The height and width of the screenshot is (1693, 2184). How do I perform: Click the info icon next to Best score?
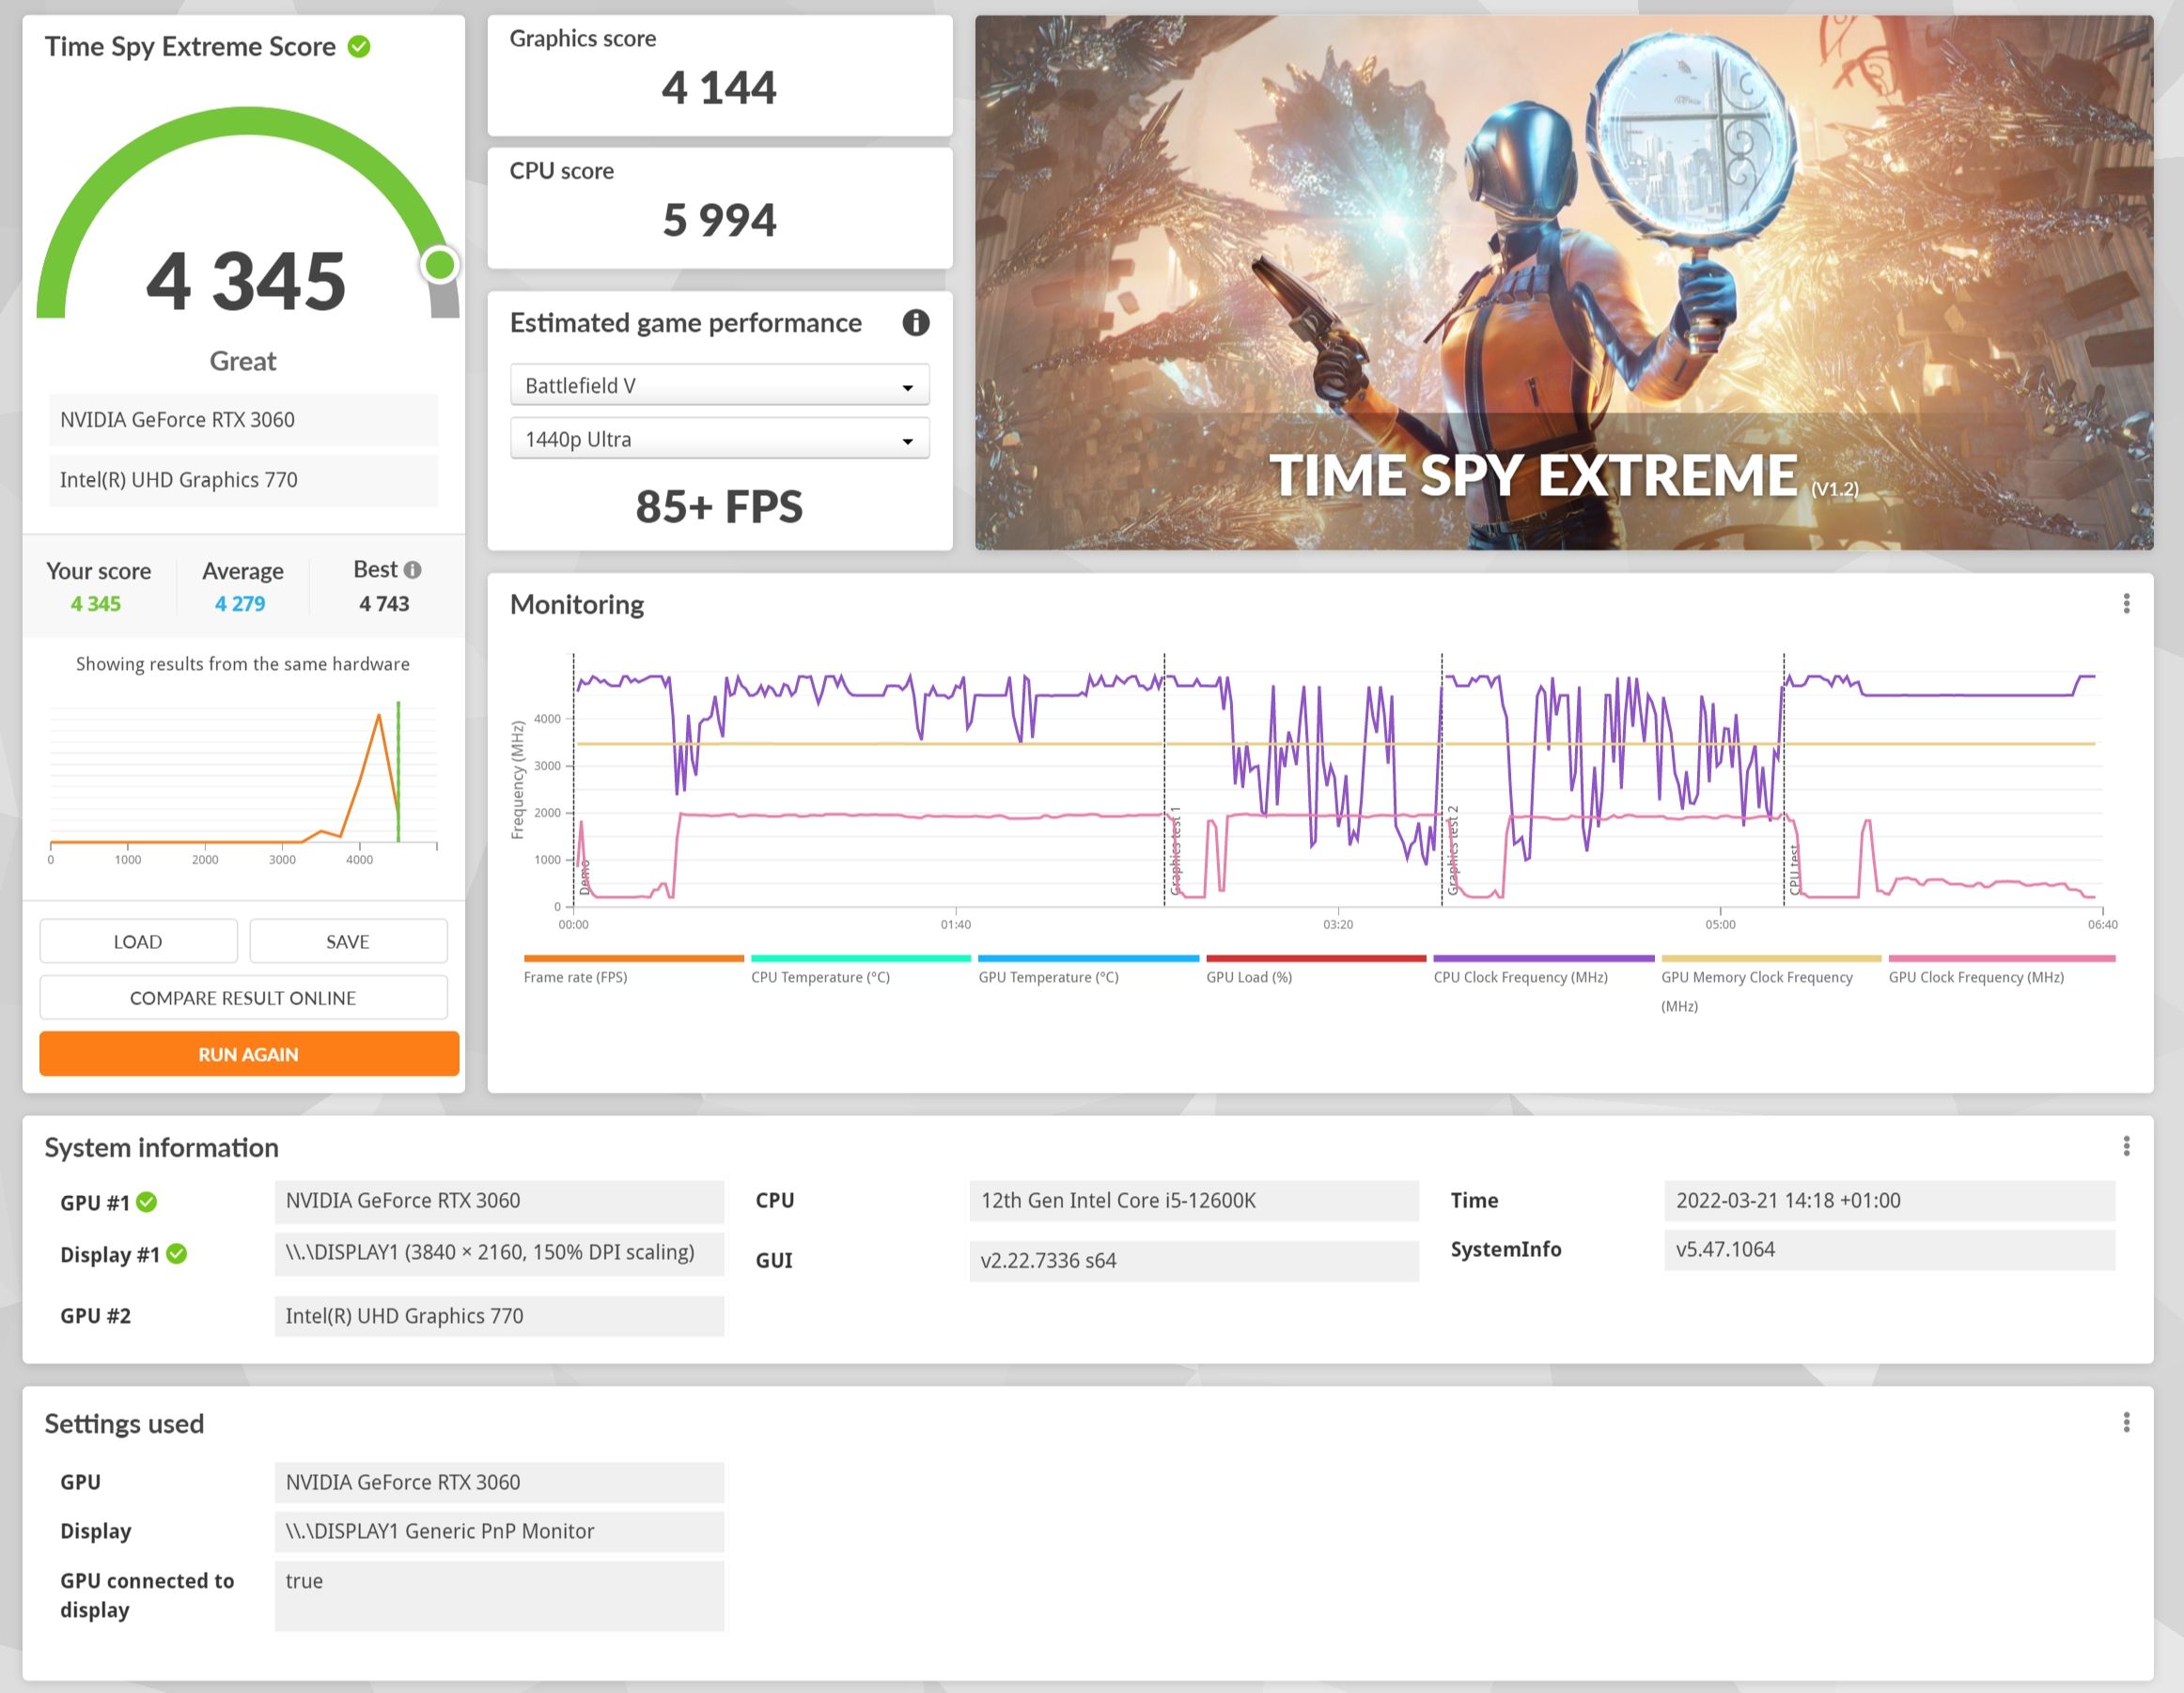point(413,570)
